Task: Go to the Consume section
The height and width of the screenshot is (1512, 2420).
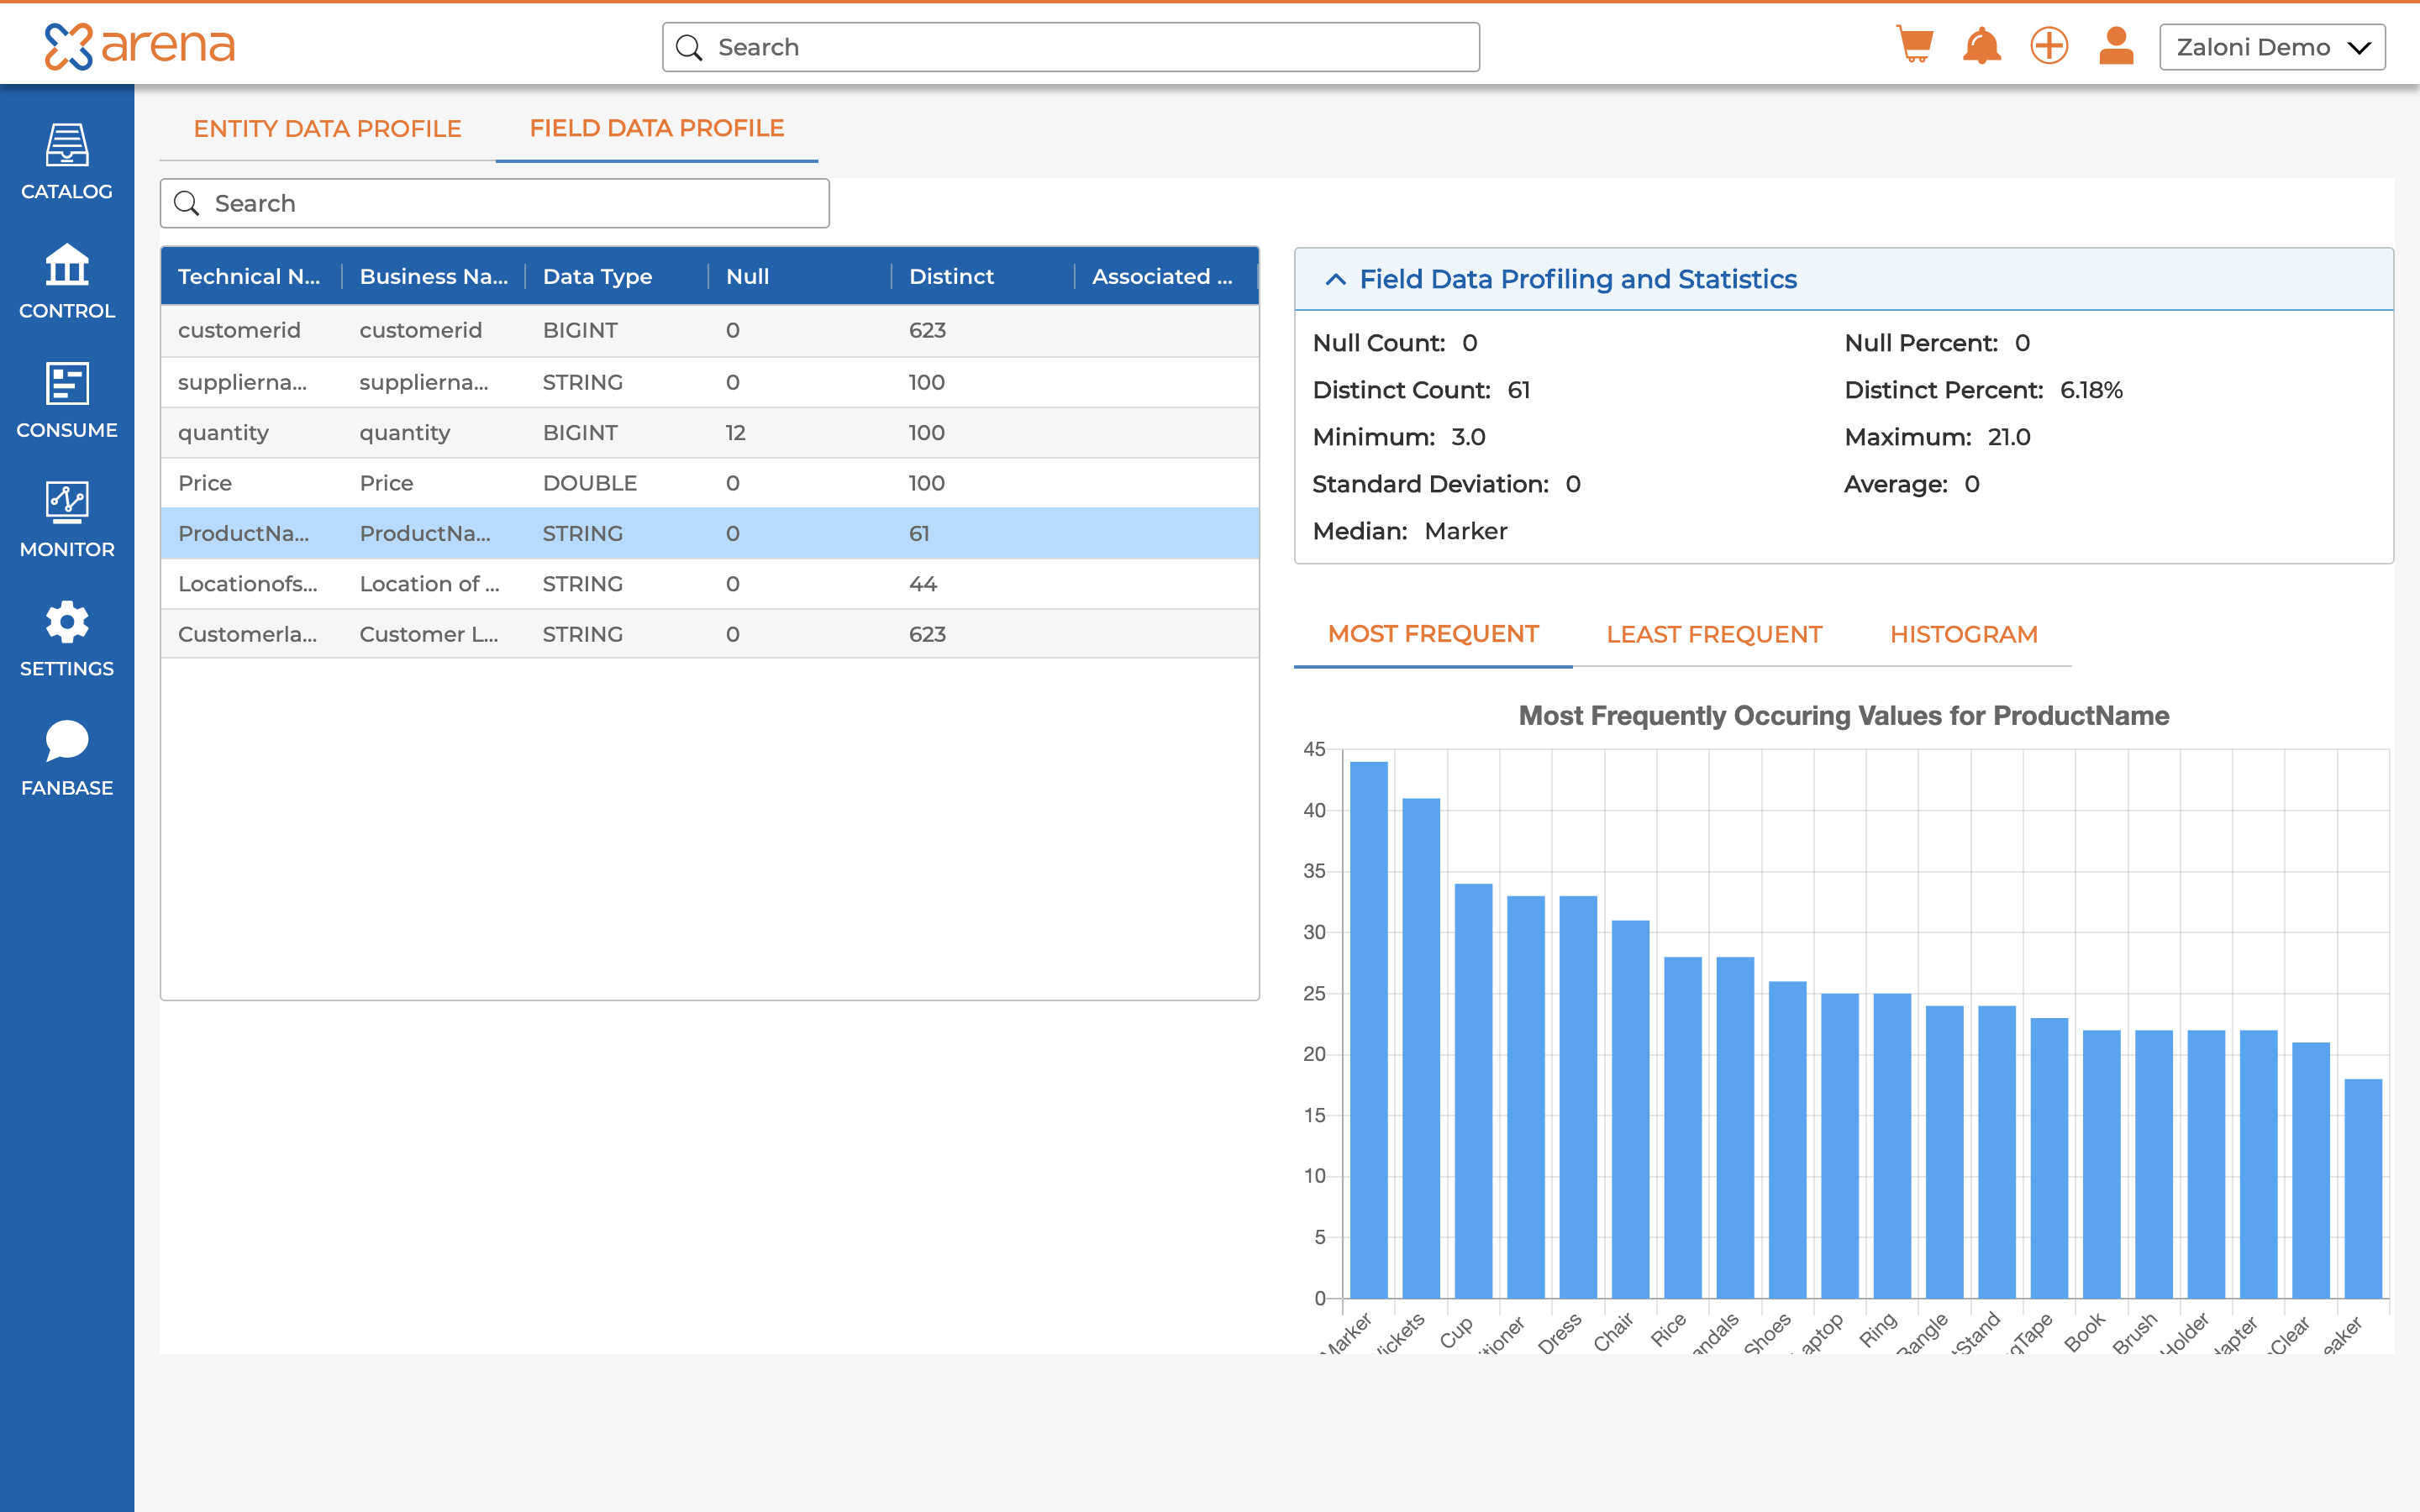Action: tap(67, 400)
